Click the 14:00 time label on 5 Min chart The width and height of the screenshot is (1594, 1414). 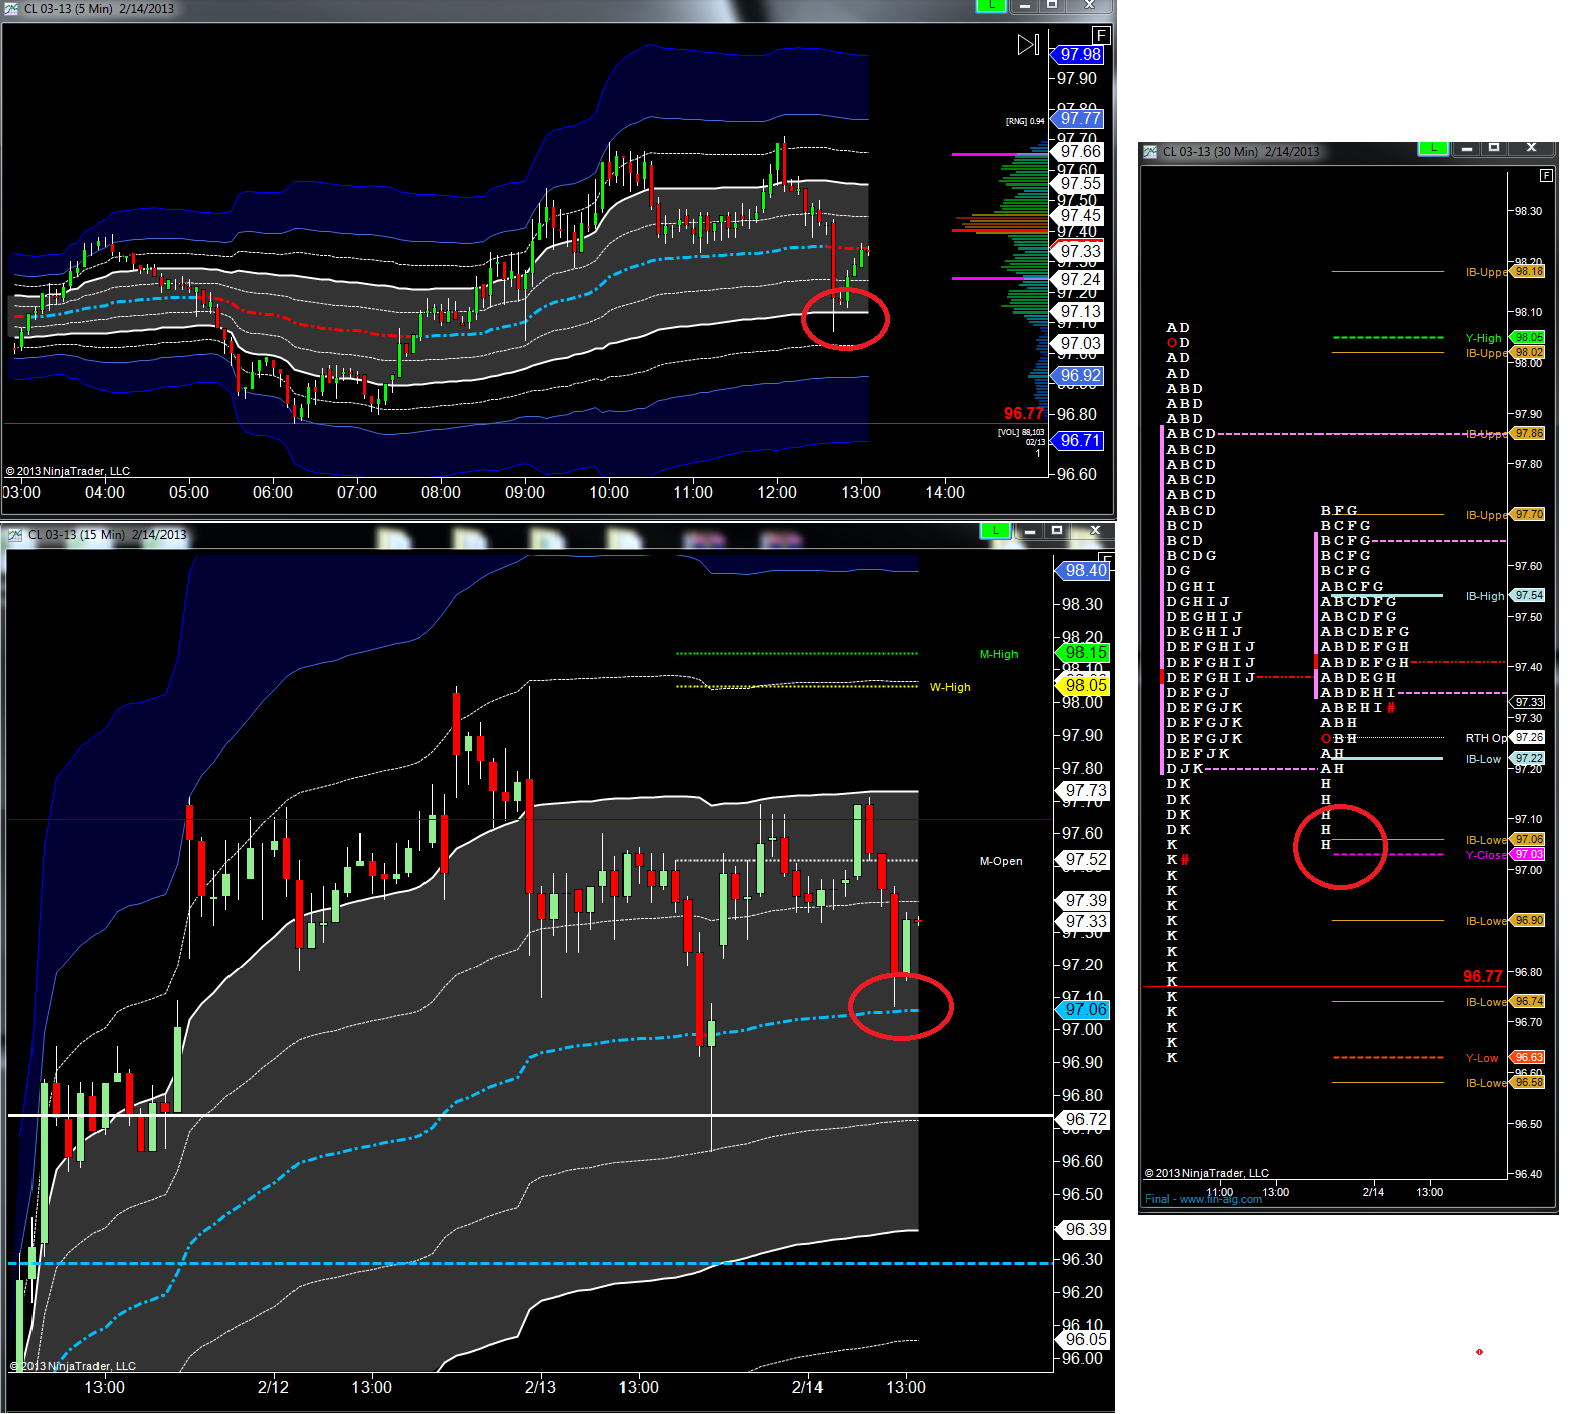[x=945, y=492]
